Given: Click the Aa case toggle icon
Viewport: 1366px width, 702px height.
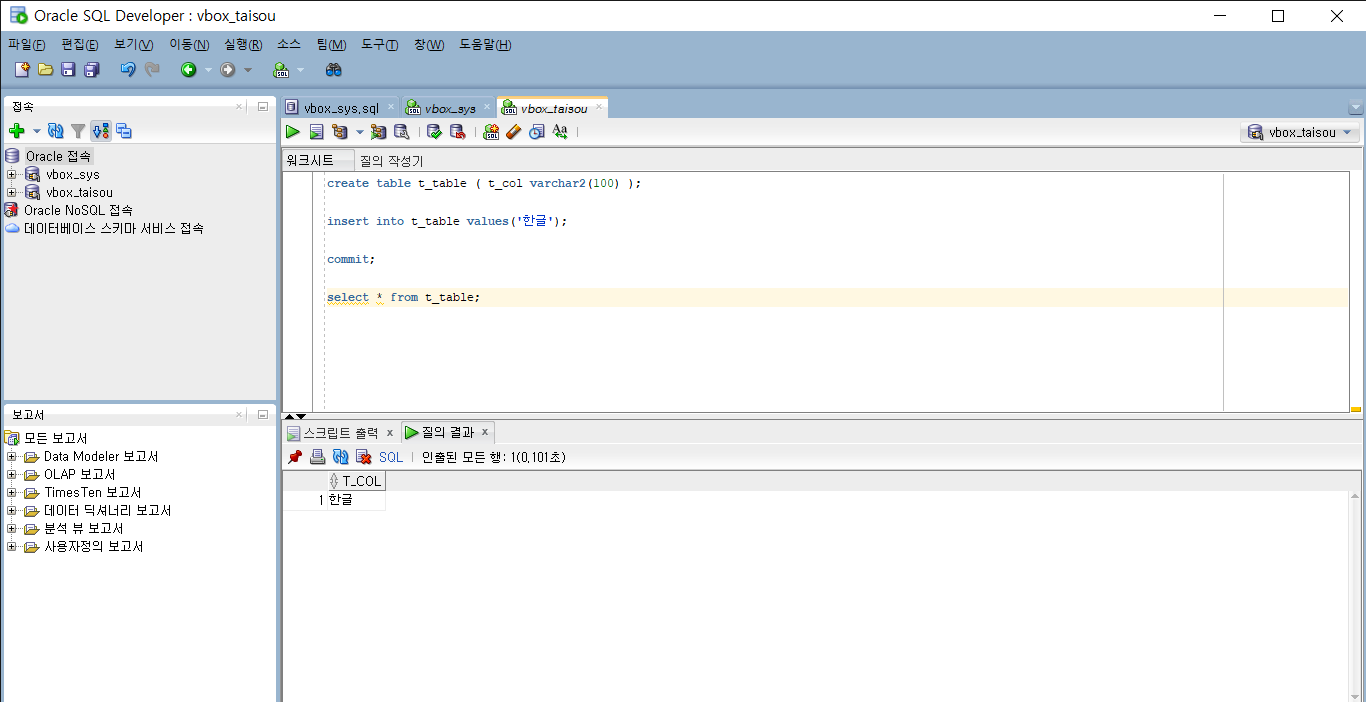Looking at the screenshot, I should (x=560, y=132).
